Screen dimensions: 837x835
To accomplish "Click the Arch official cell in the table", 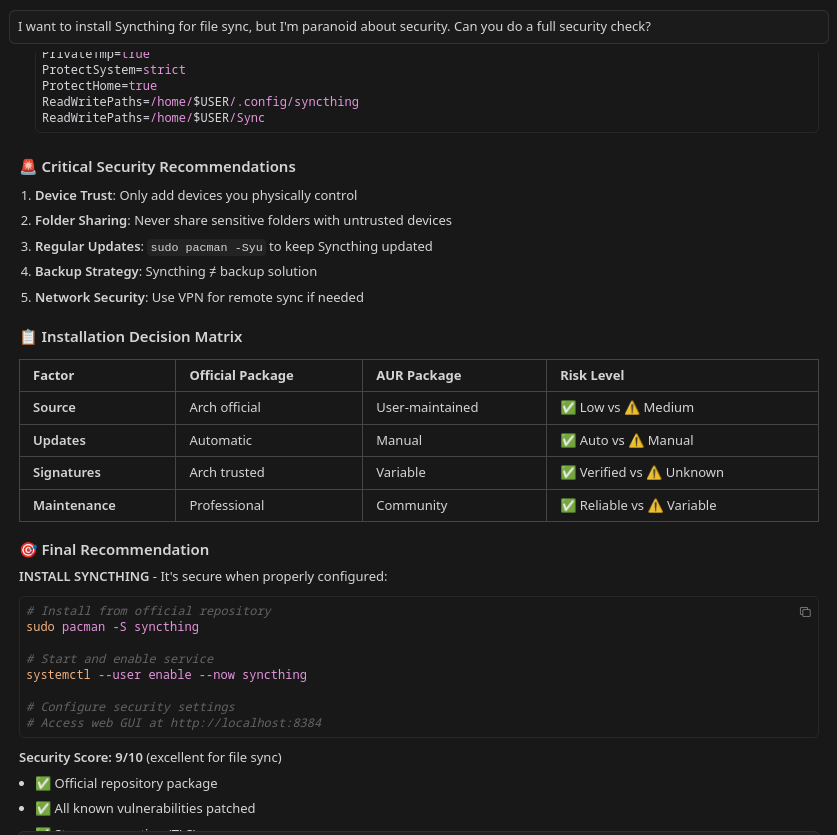I will (224, 407).
